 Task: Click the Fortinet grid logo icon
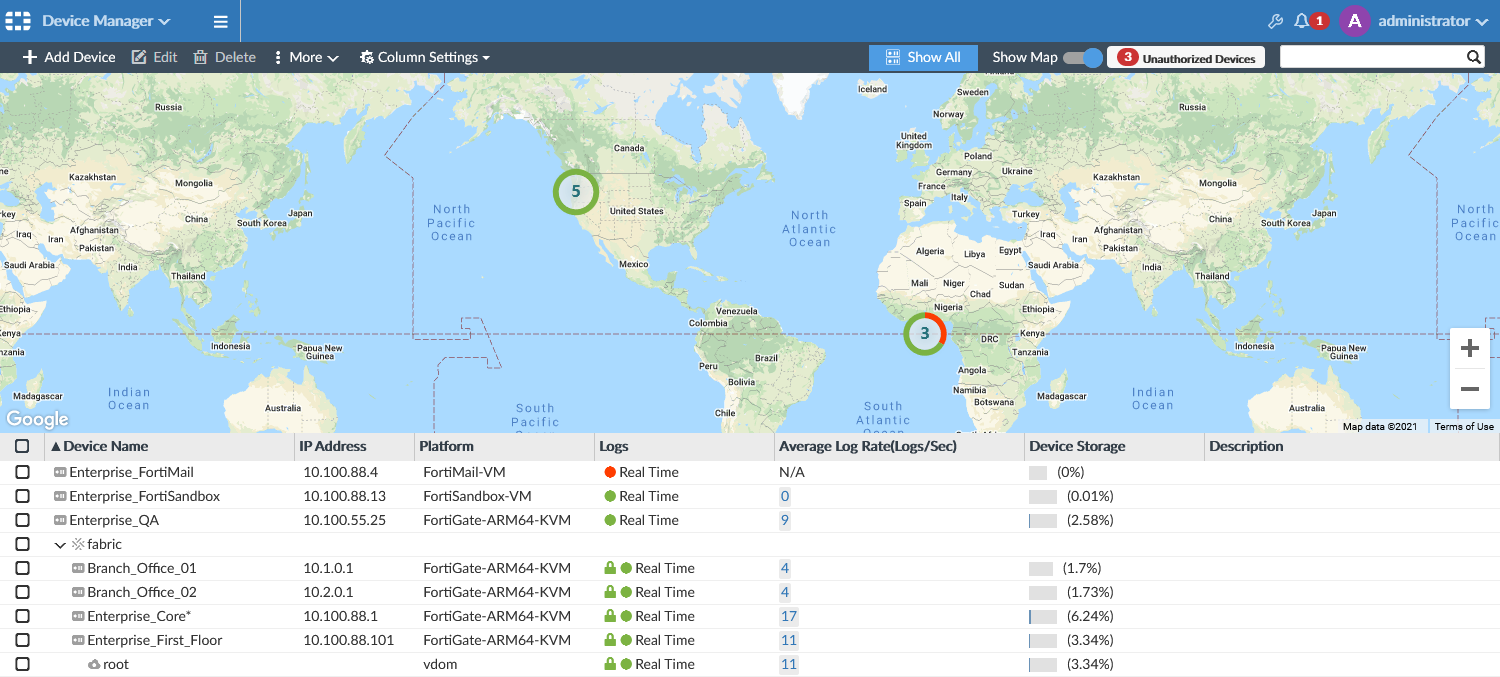click(18, 21)
